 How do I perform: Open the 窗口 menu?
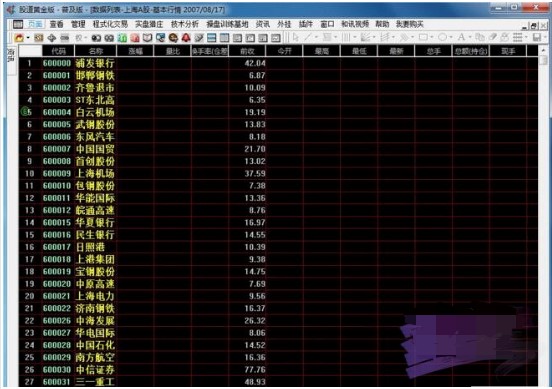pyautogui.click(x=327, y=24)
